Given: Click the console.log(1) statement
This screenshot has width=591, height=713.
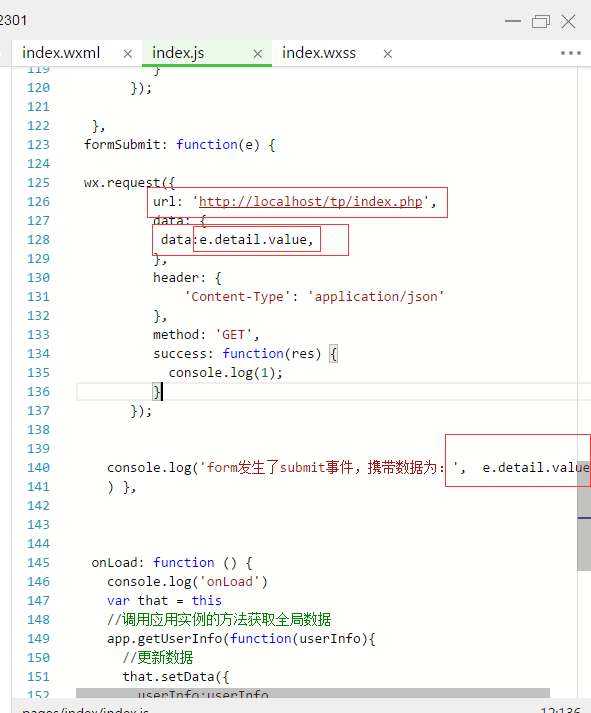Looking at the screenshot, I should [225, 373].
